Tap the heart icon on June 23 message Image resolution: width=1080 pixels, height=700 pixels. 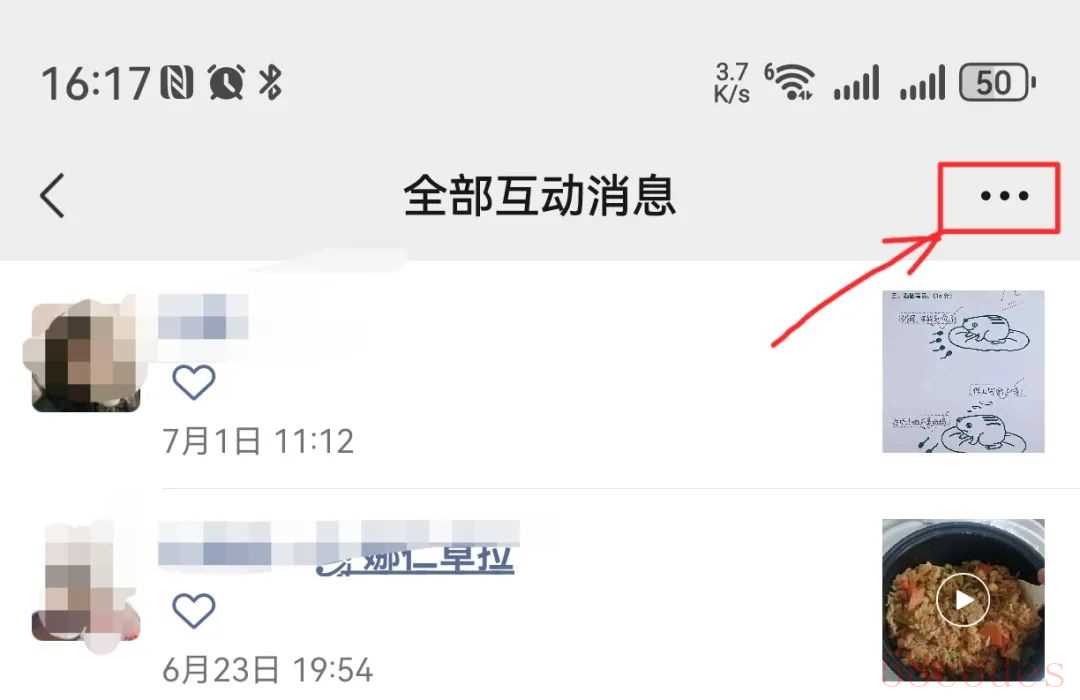coord(194,610)
